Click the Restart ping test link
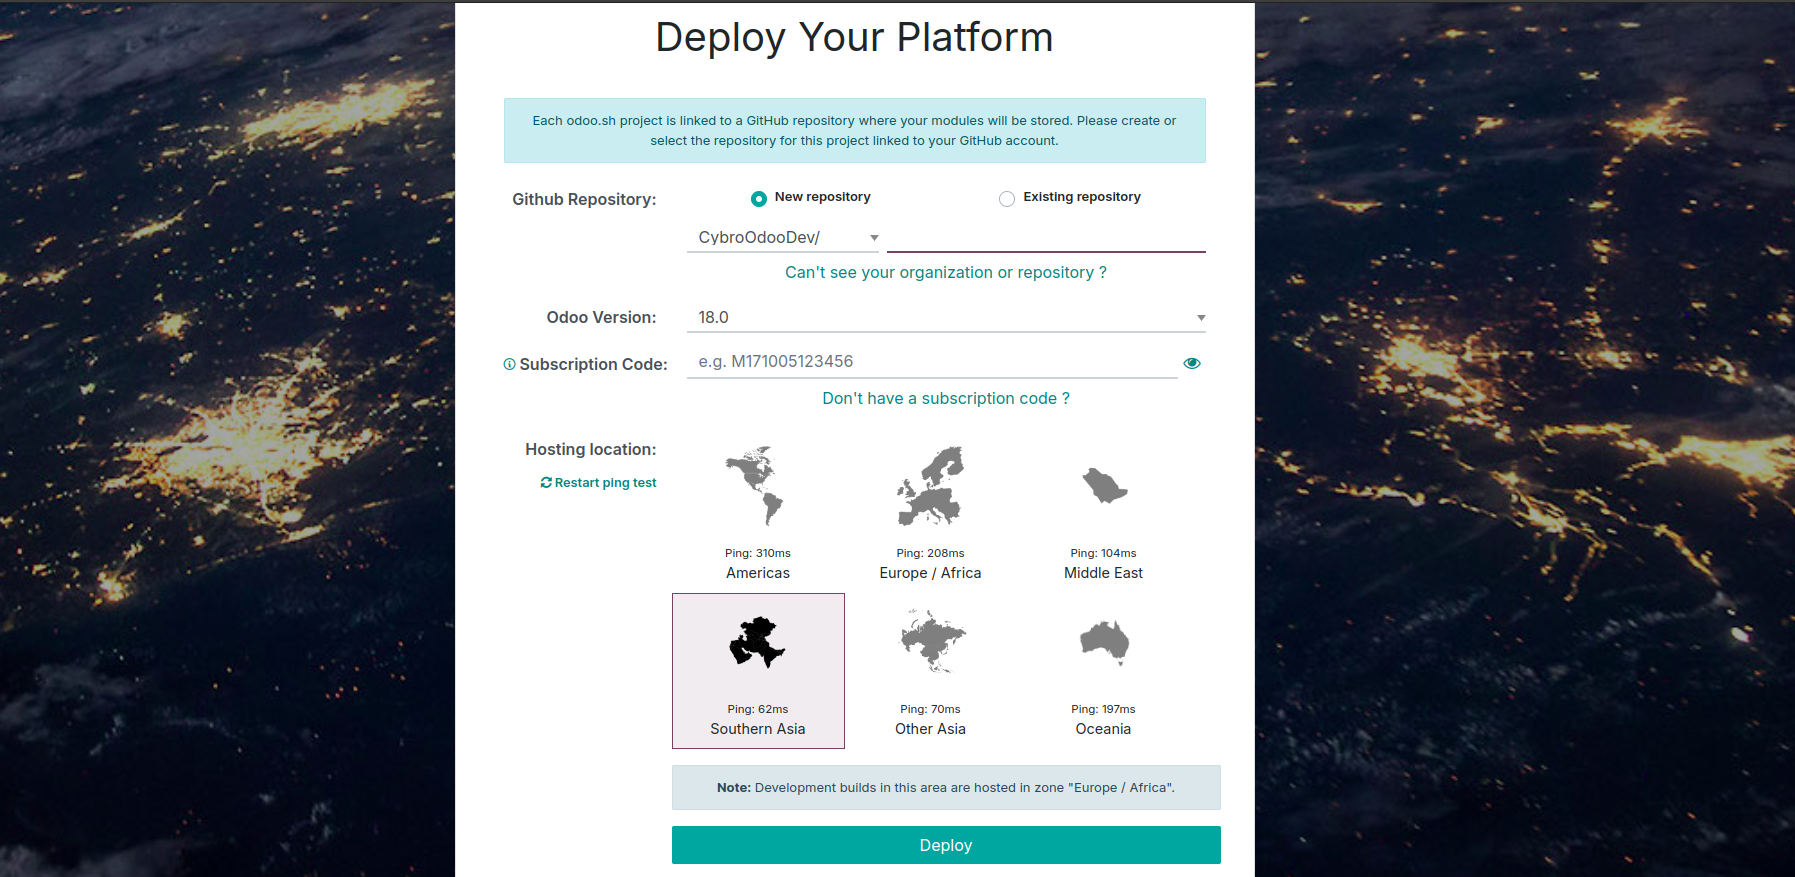 [x=605, y=483]
